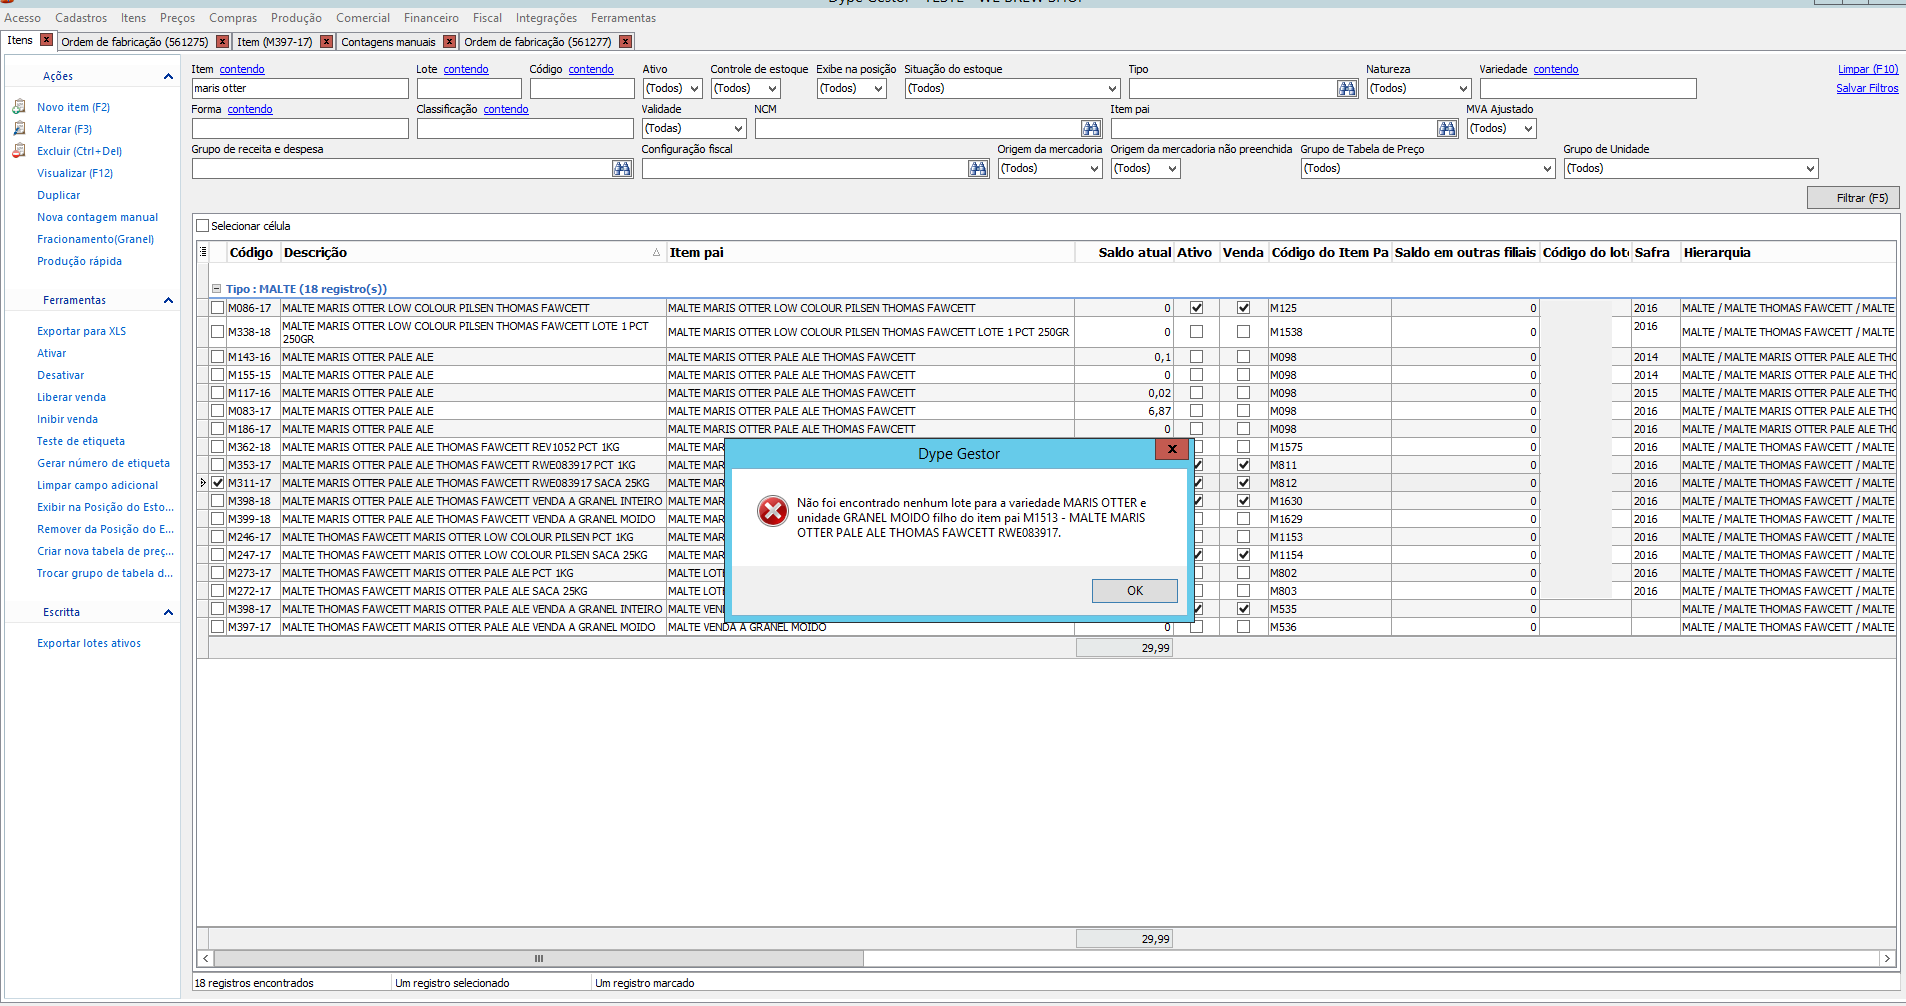
Task: Open the Item pai search binoculars
Action: (x=1447, y=129)
